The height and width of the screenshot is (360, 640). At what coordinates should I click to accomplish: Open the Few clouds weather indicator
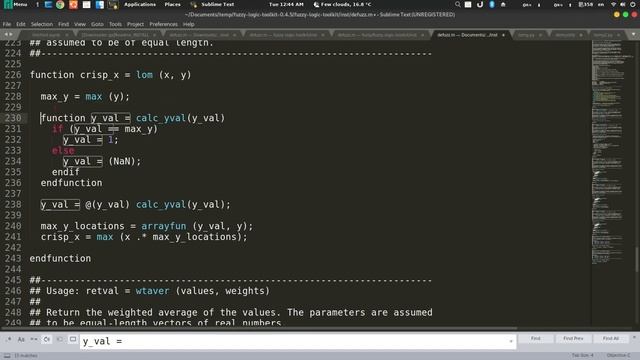(342, 4)
